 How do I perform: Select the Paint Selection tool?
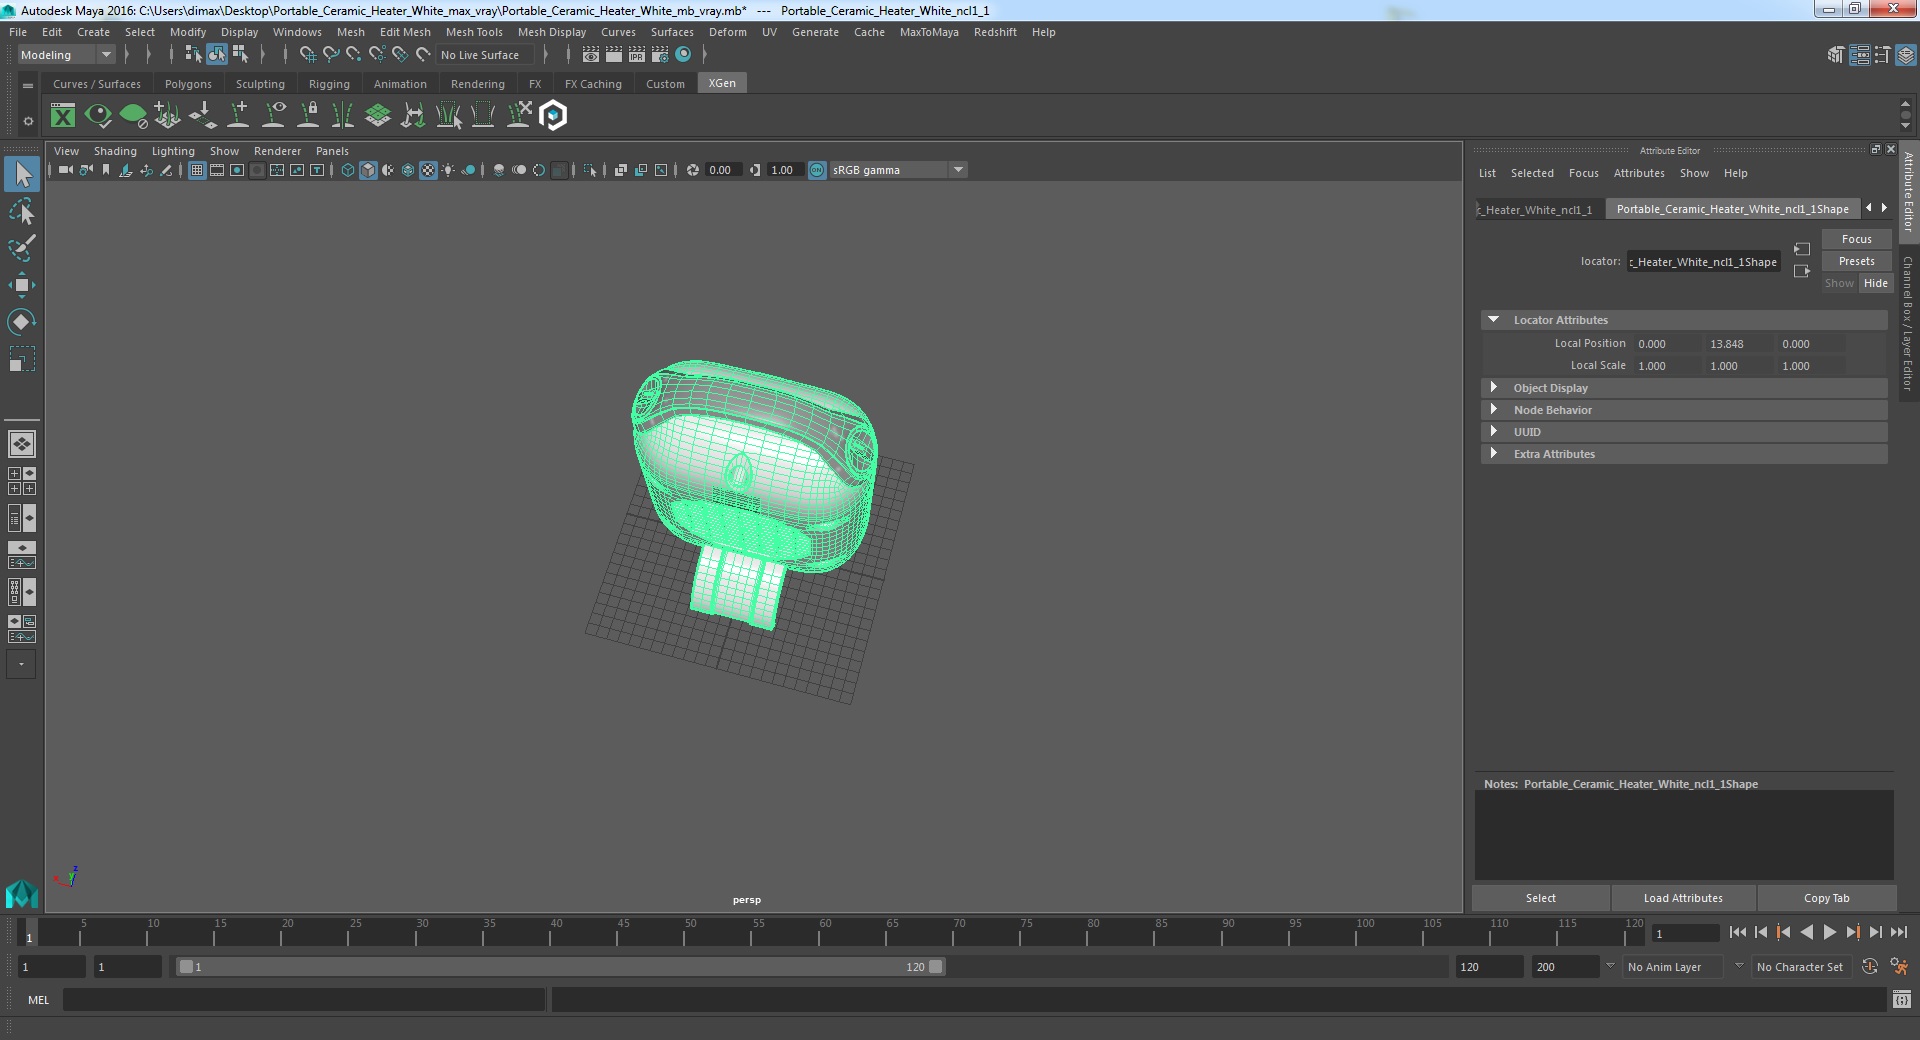tap(22, 248)
